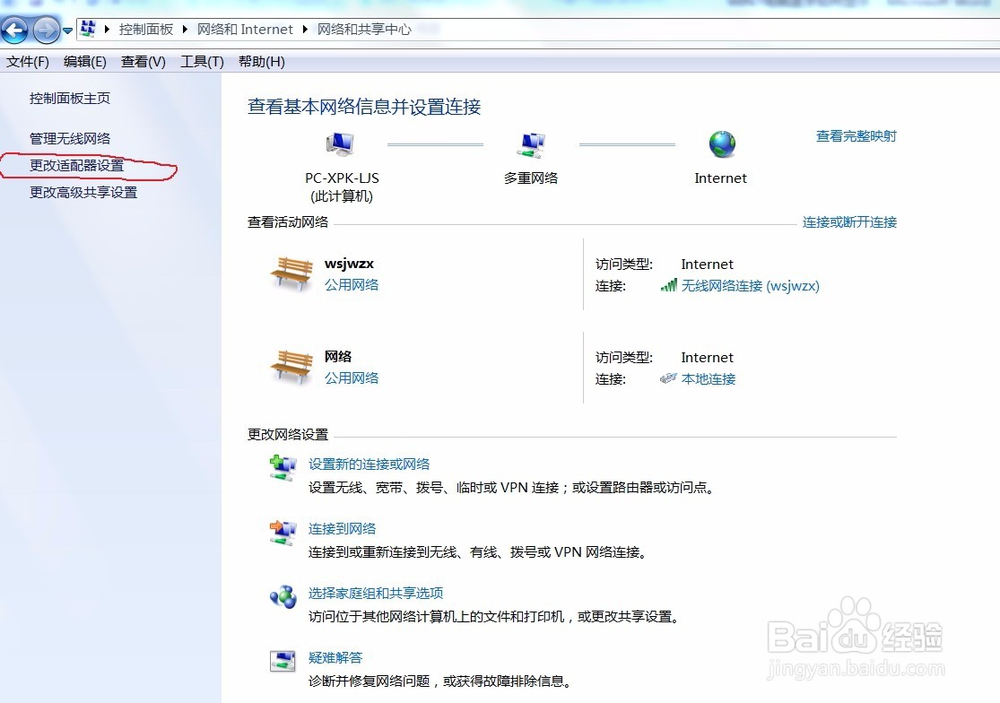Click the Internet globe icon
Viewport: 1000px width, 703px height.
pyautogui.click(x=720, y=144)
